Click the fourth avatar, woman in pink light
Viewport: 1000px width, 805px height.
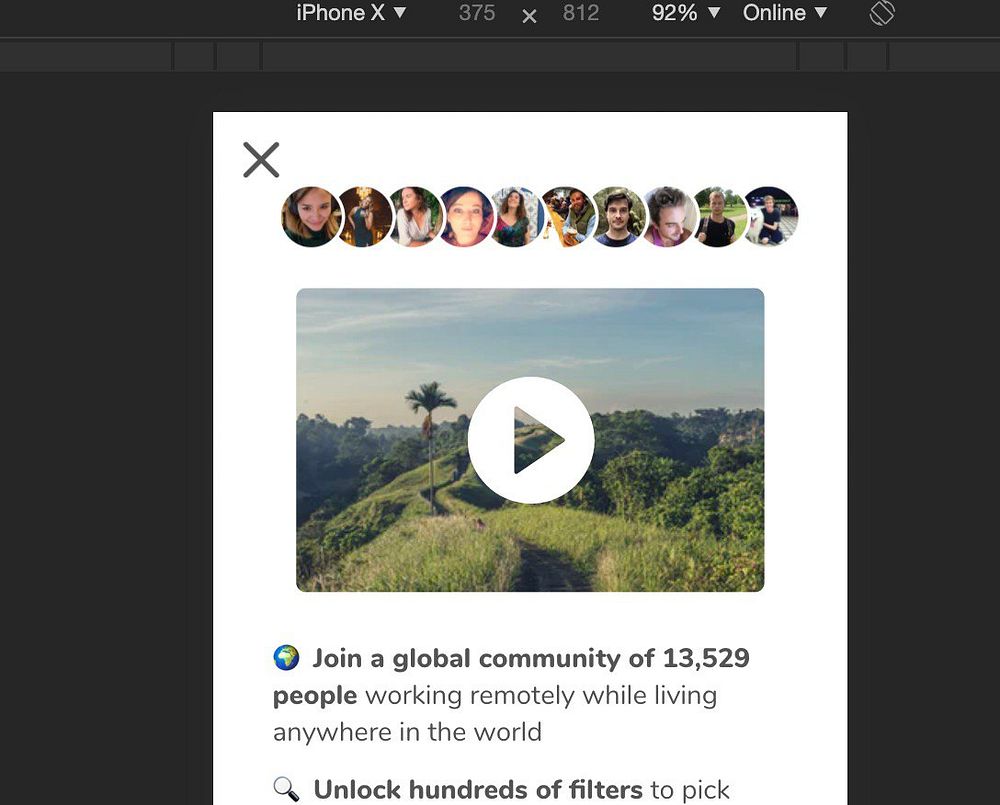(466, 217)
